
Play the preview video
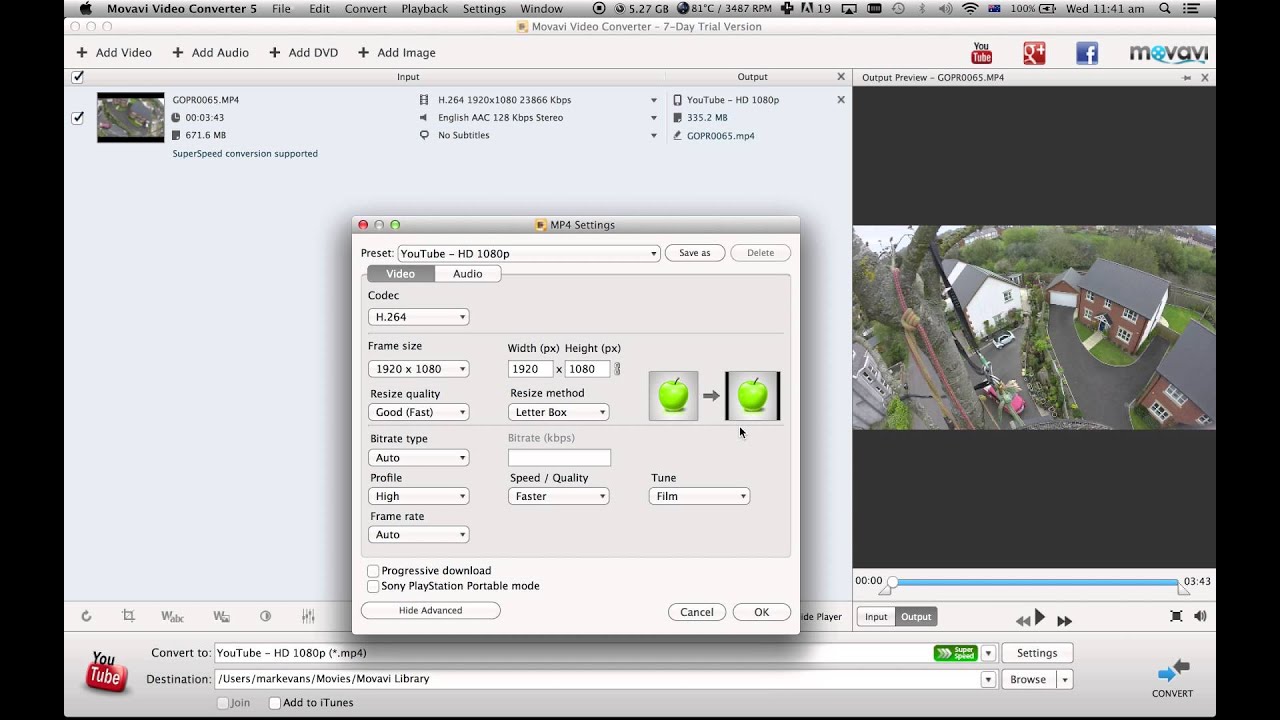1040,618
